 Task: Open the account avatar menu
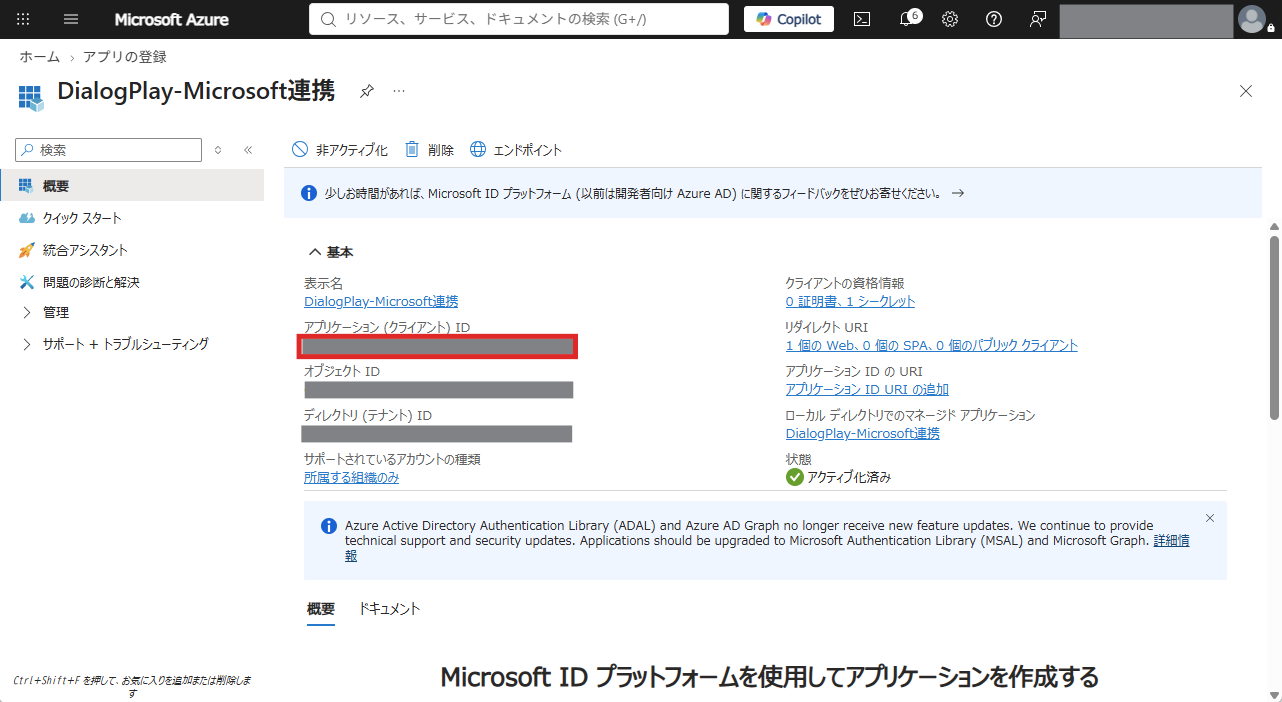point(1251,19)
